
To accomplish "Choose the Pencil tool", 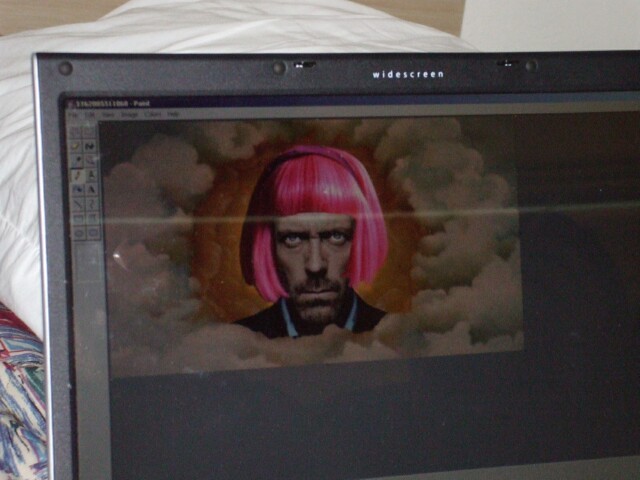I will click(77, 176).
